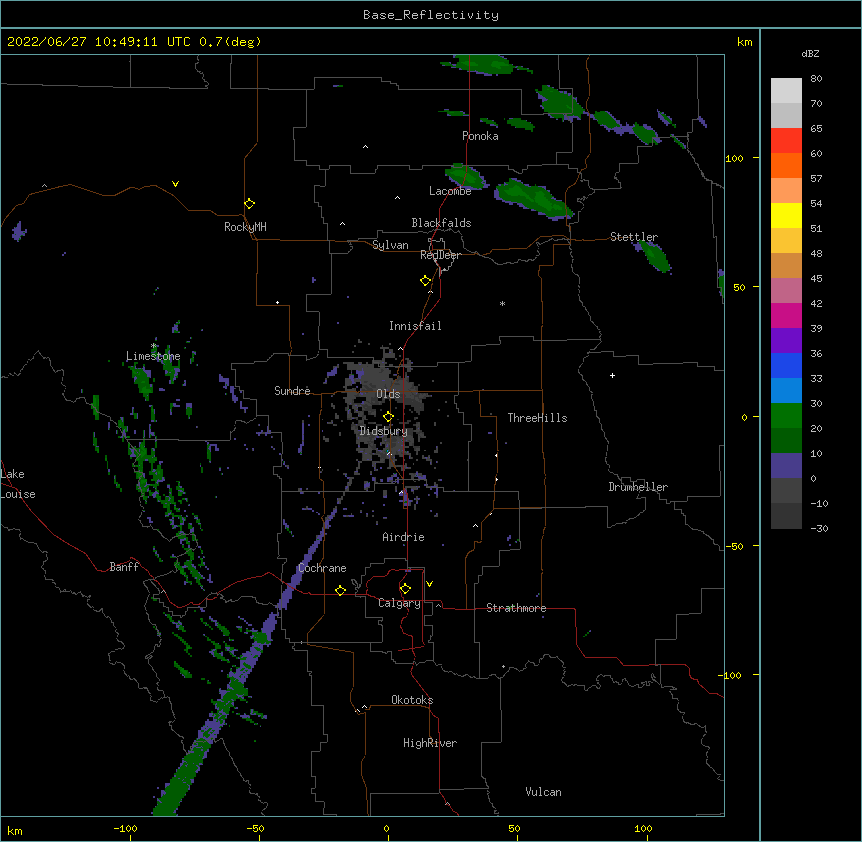Click the dBZ legend heading

[x=810, y=54]
